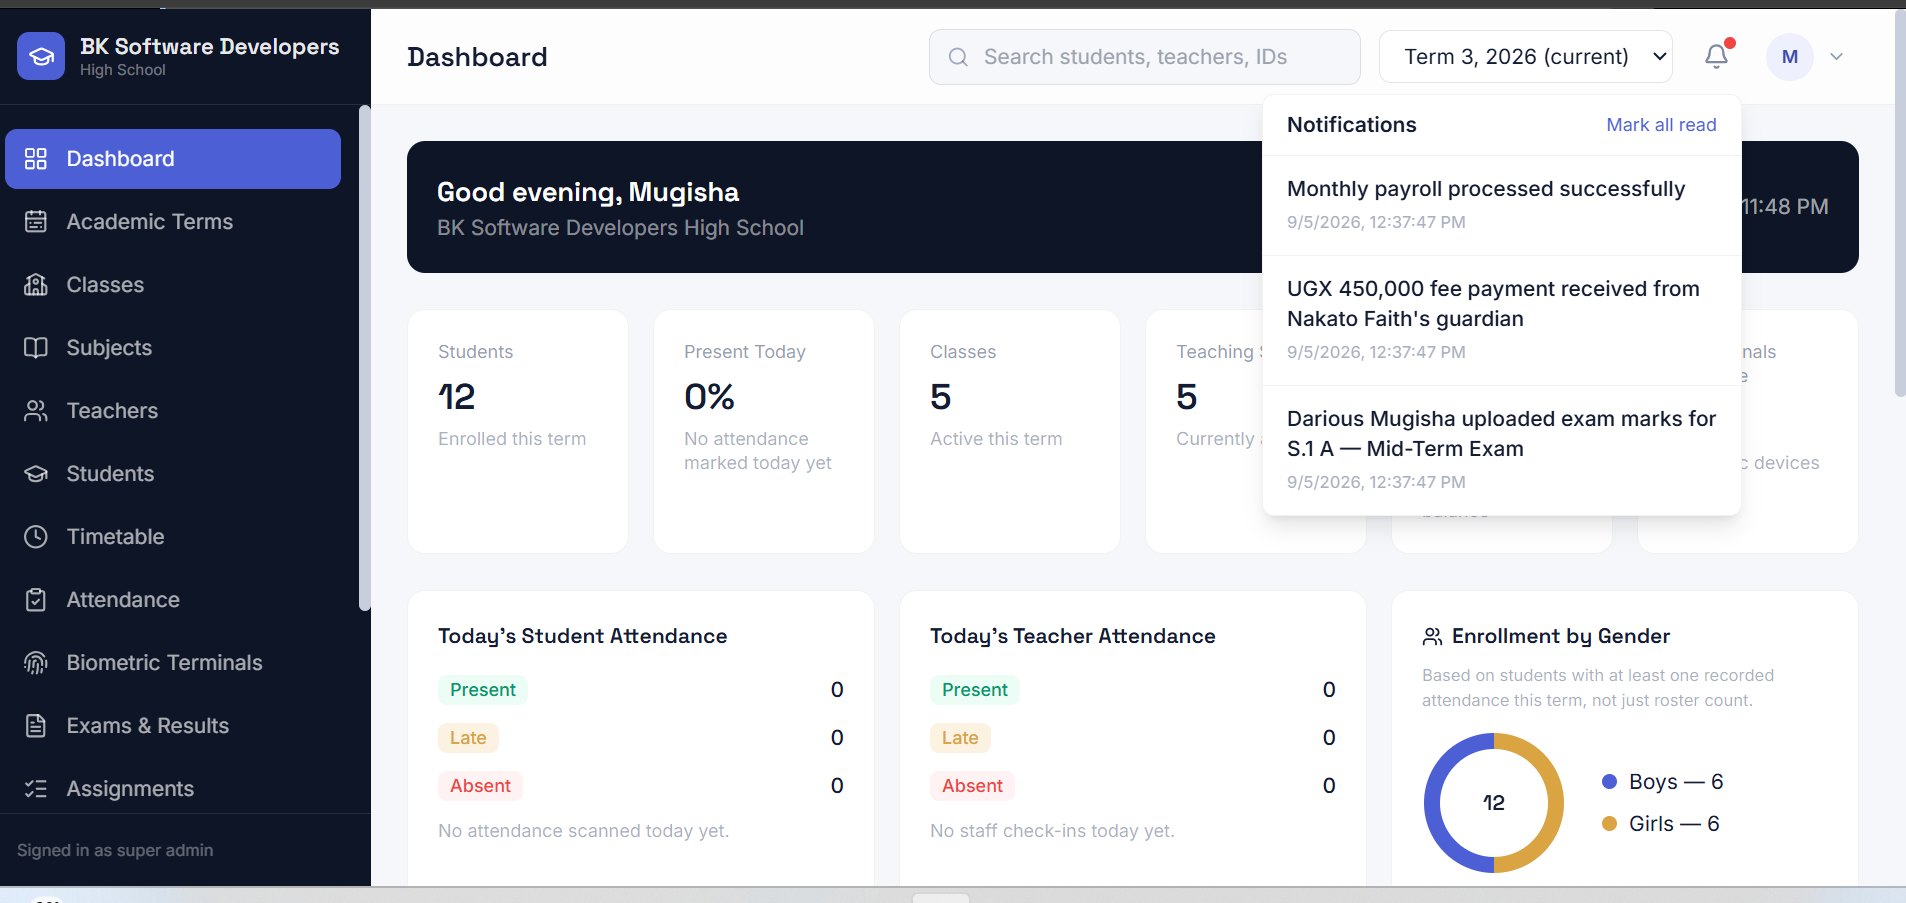Viewport: 1906px width, 903px height.
Task: Click the Enrollment by Gender people icon
Action: coord(1432,636)
